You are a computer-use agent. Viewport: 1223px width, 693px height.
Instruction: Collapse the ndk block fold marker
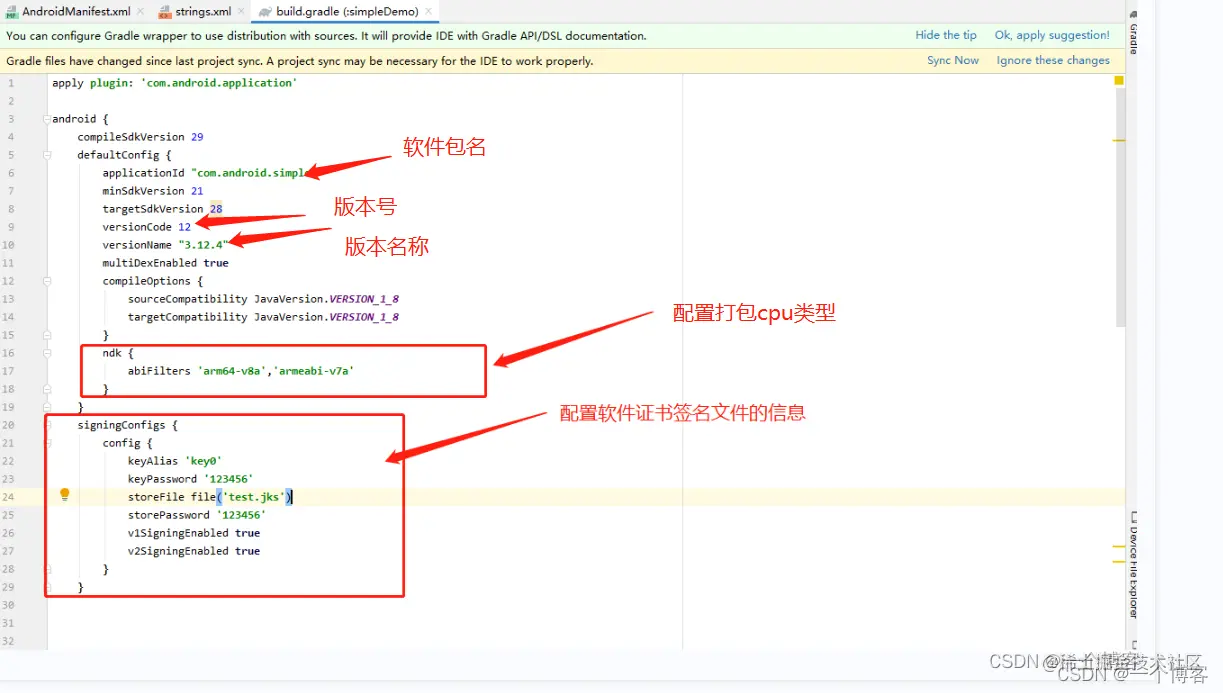45,352
